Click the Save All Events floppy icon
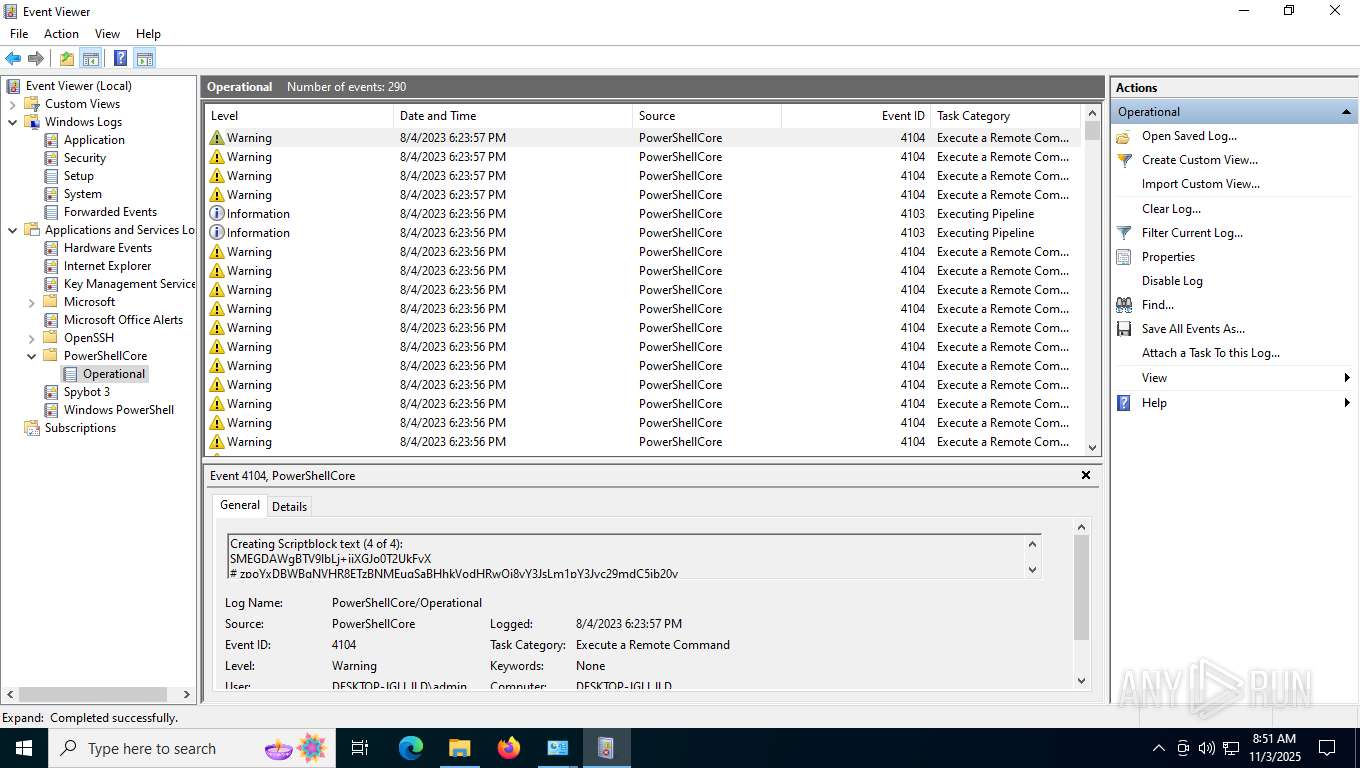The height and width of the screenshot is (768, 1360). click(1123, 329)
